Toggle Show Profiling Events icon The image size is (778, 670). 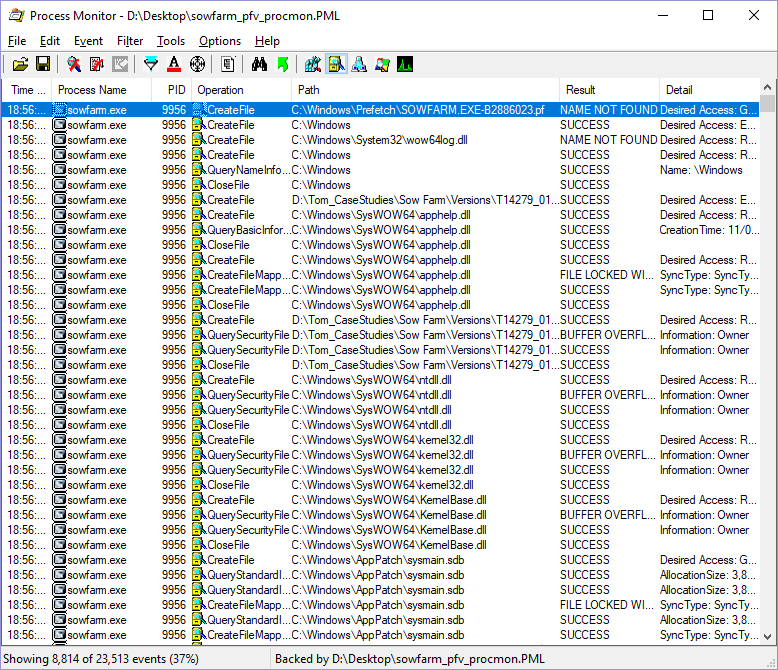coord(405,64)
